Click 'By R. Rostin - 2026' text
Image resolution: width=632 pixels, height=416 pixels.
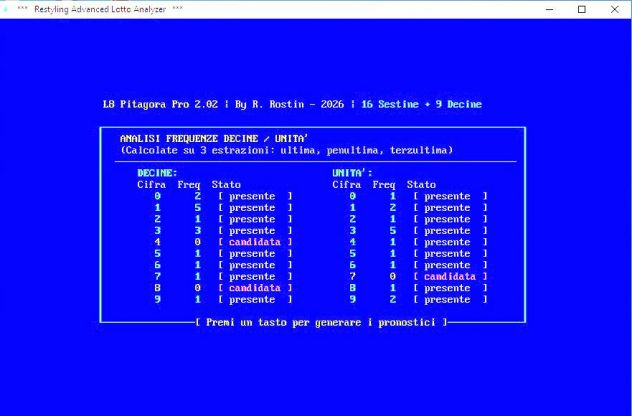click(x=289, y=104)
